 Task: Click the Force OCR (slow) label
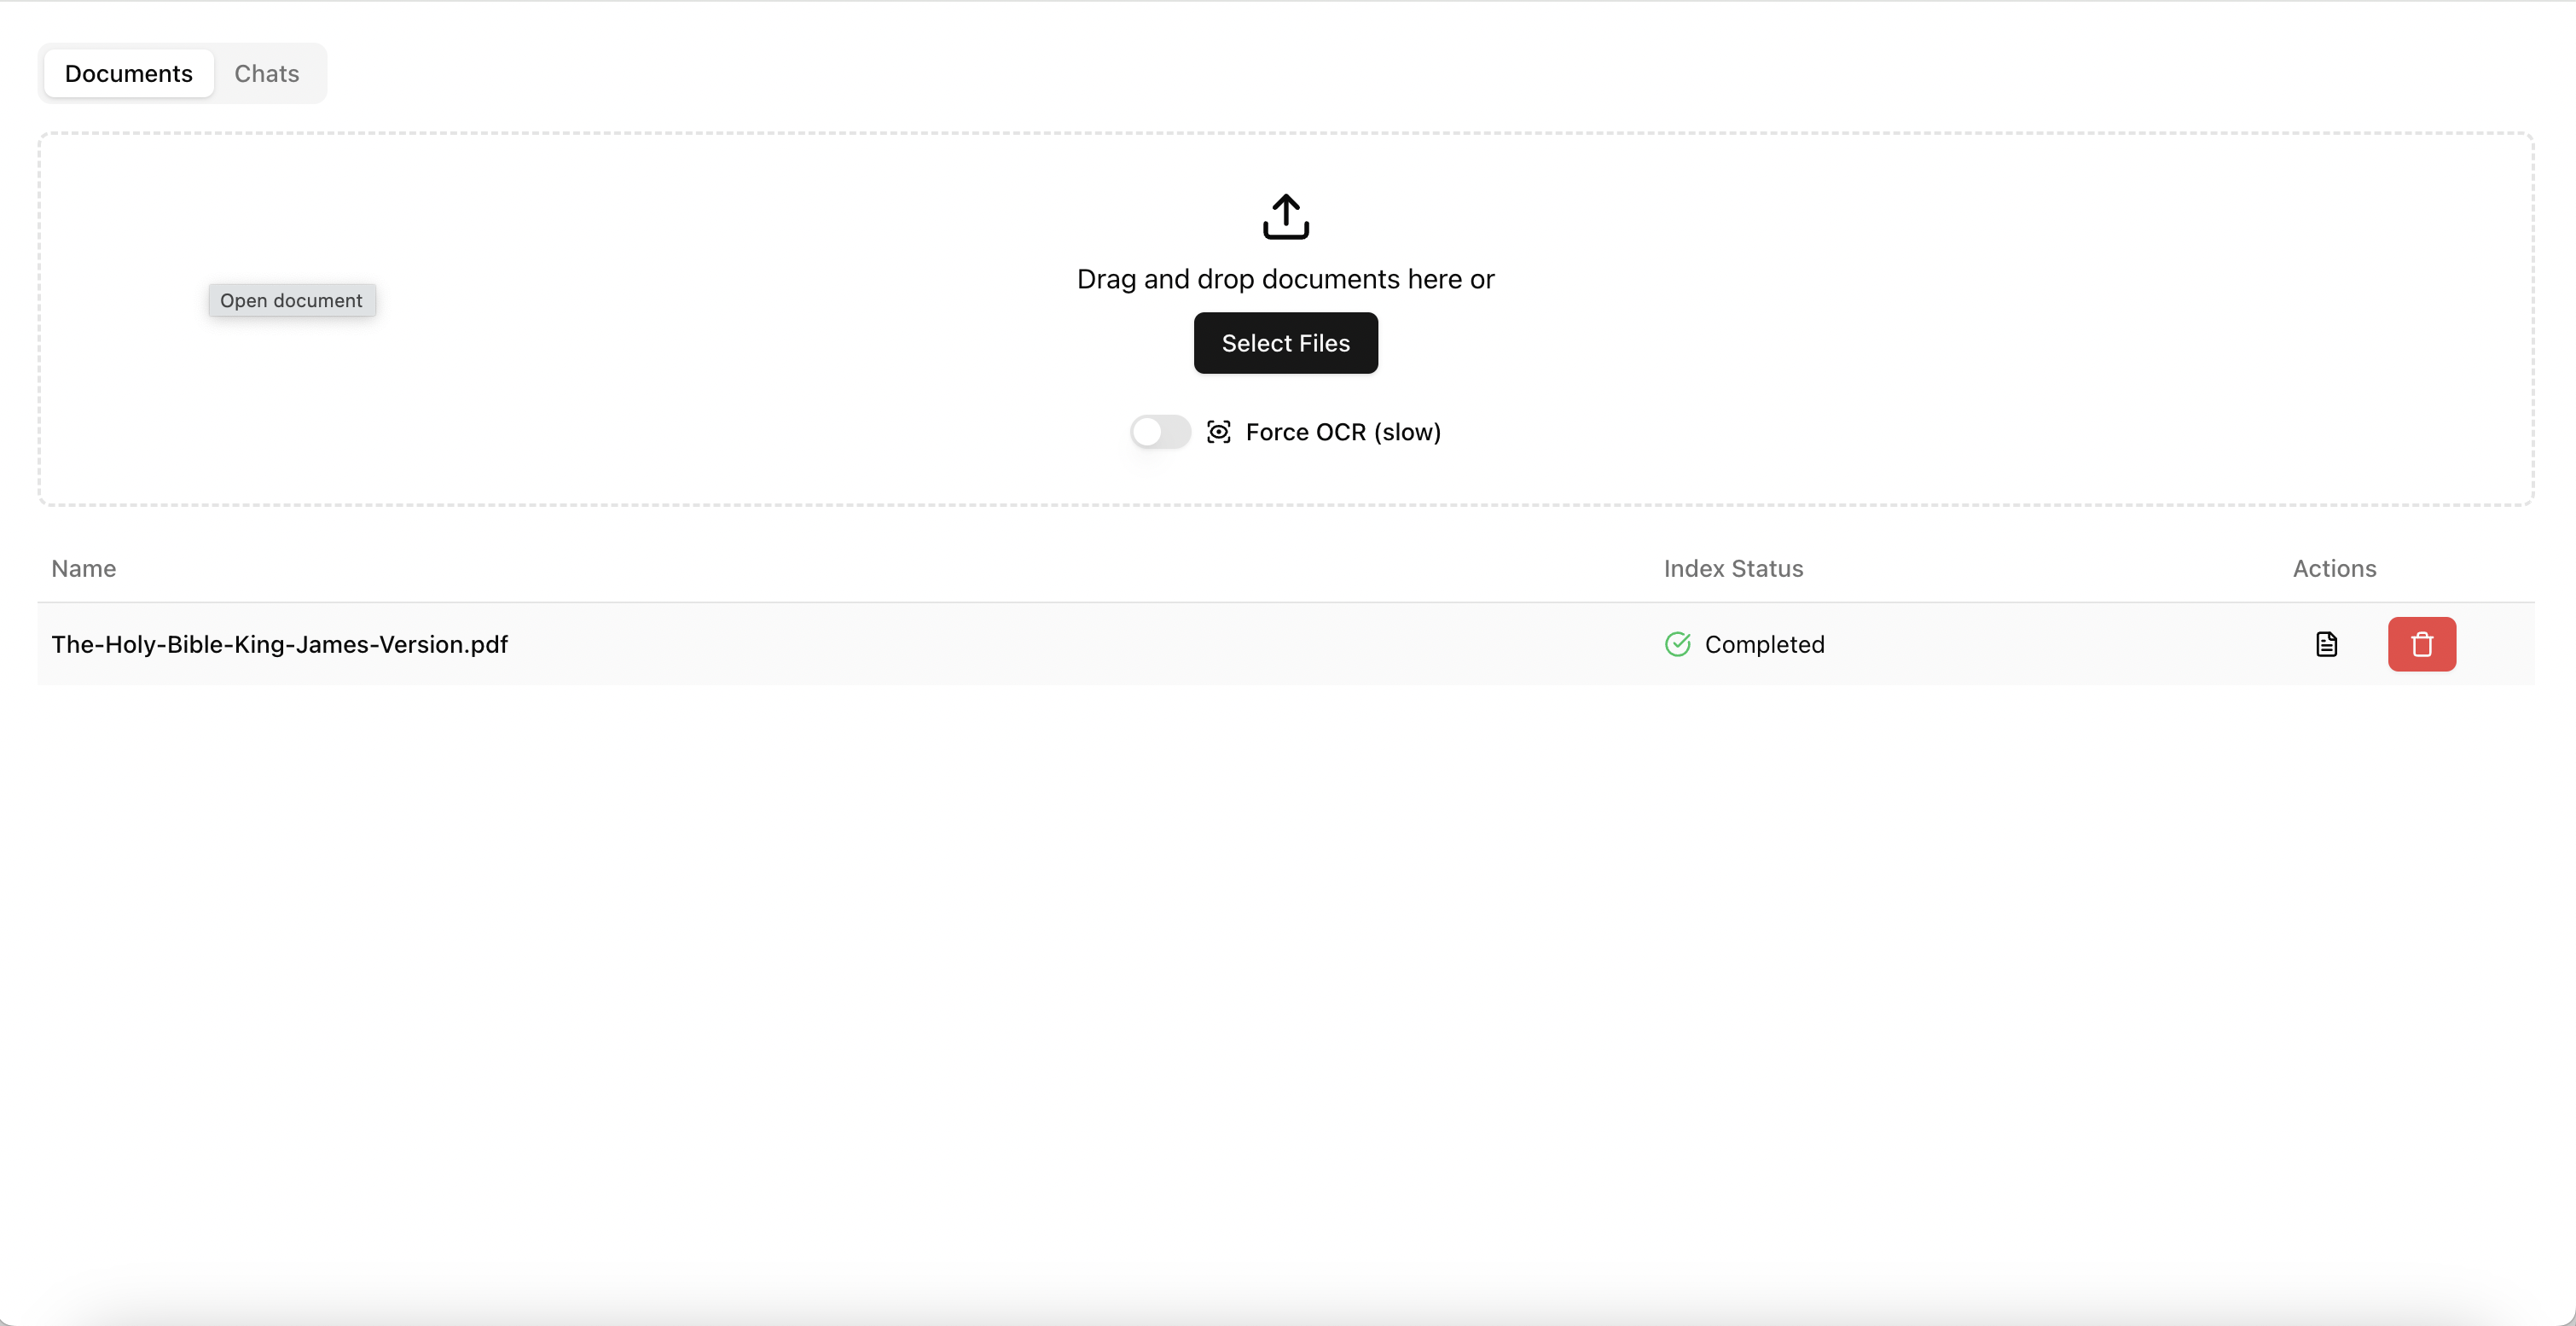1342,432
